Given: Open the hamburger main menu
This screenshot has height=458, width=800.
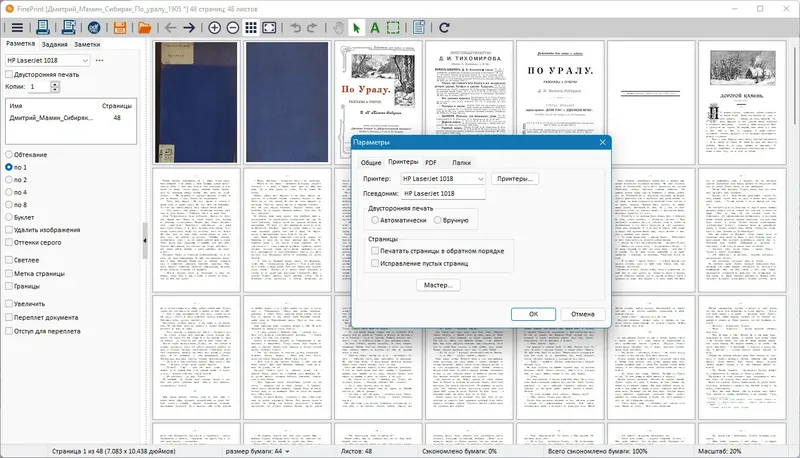Looking at the screenshot, I should point(17,28).
